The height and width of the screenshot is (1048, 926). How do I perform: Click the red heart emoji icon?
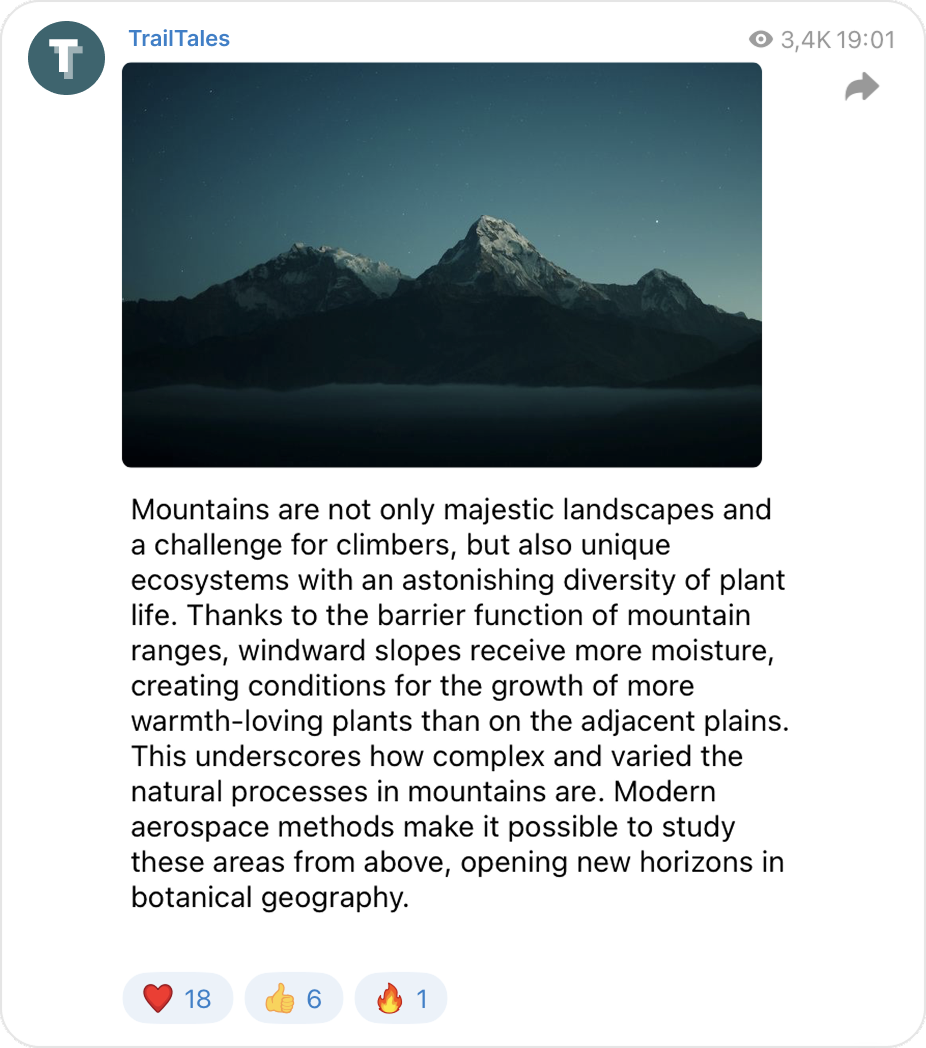[x=157, y=998]
